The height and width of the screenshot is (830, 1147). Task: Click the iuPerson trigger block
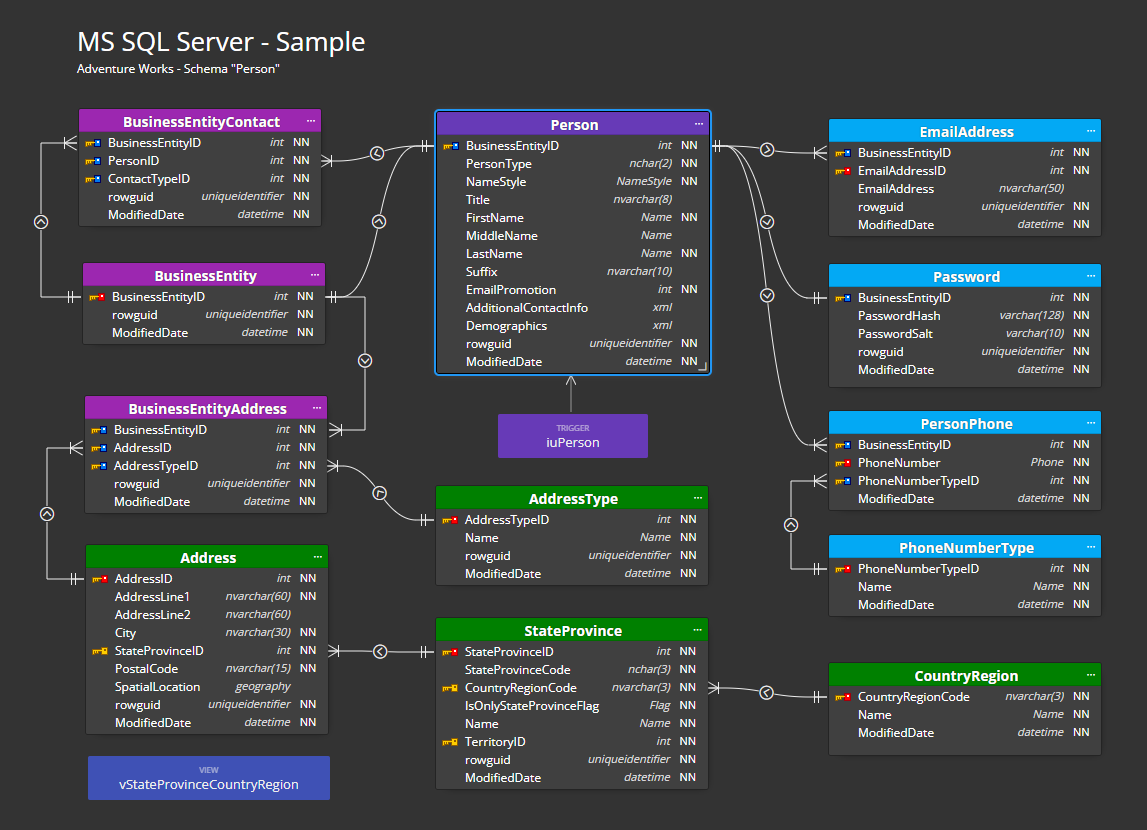click(x=572, y=435)
